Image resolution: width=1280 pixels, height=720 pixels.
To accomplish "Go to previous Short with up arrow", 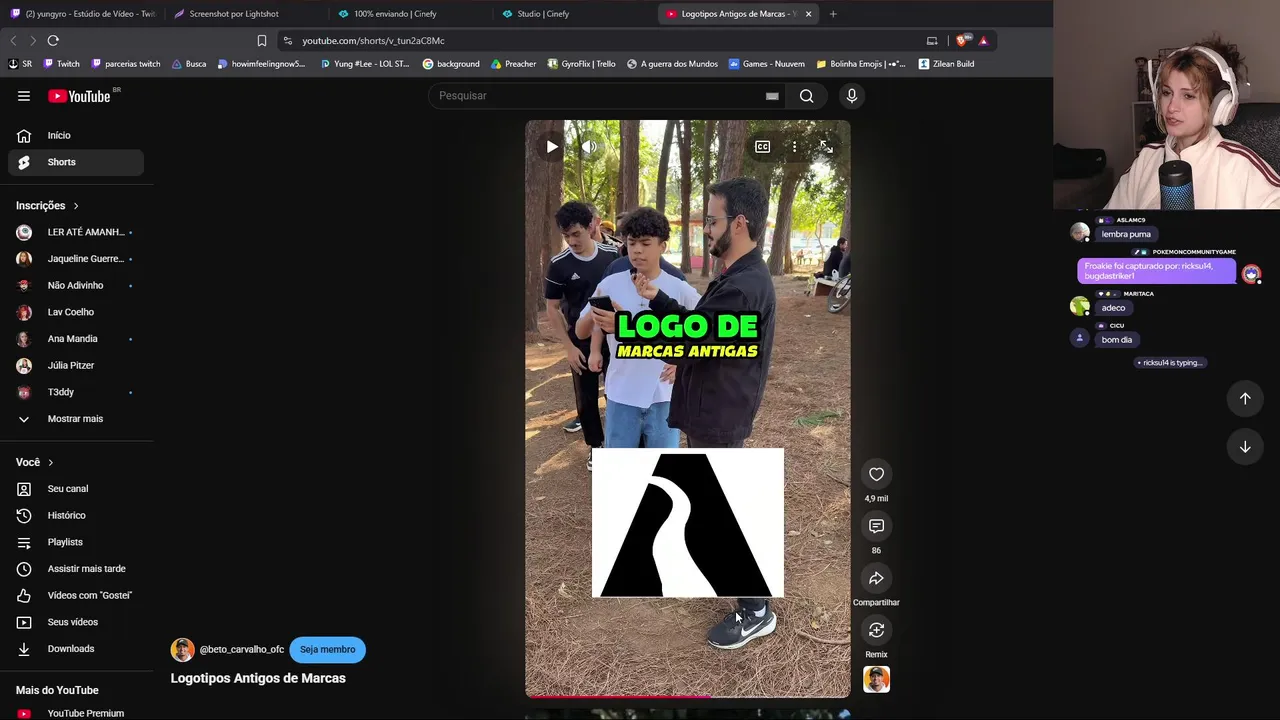I will pyautogui.click(x=1245, y=399).
